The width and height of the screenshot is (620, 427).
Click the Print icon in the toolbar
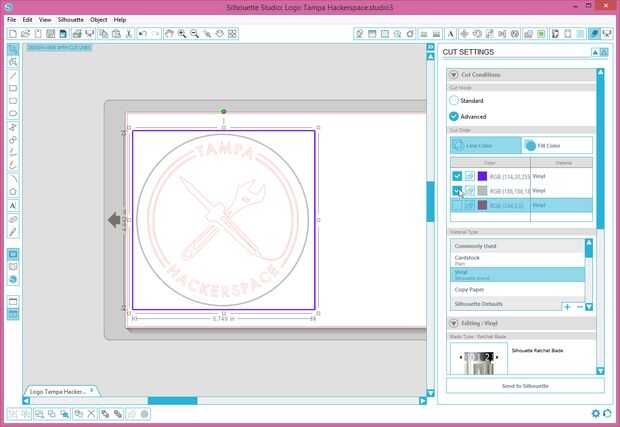[x=77, y=34]
